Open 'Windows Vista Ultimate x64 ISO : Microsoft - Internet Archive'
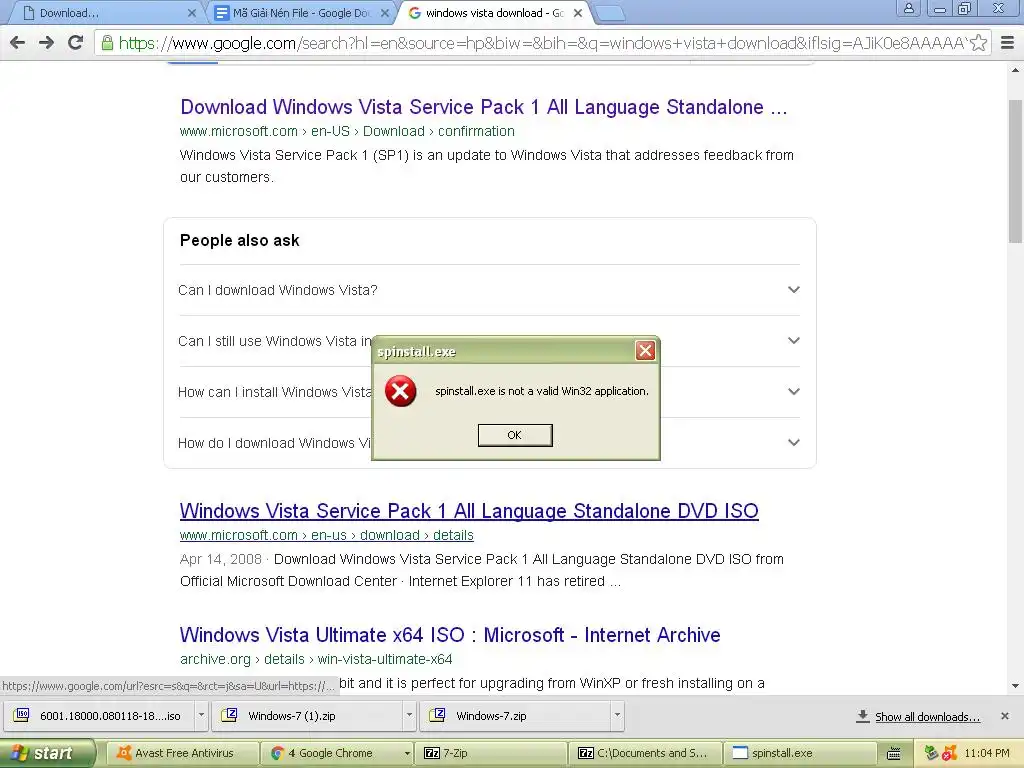The width and height of the screenshot is (1024, 768). coord(450,635)
